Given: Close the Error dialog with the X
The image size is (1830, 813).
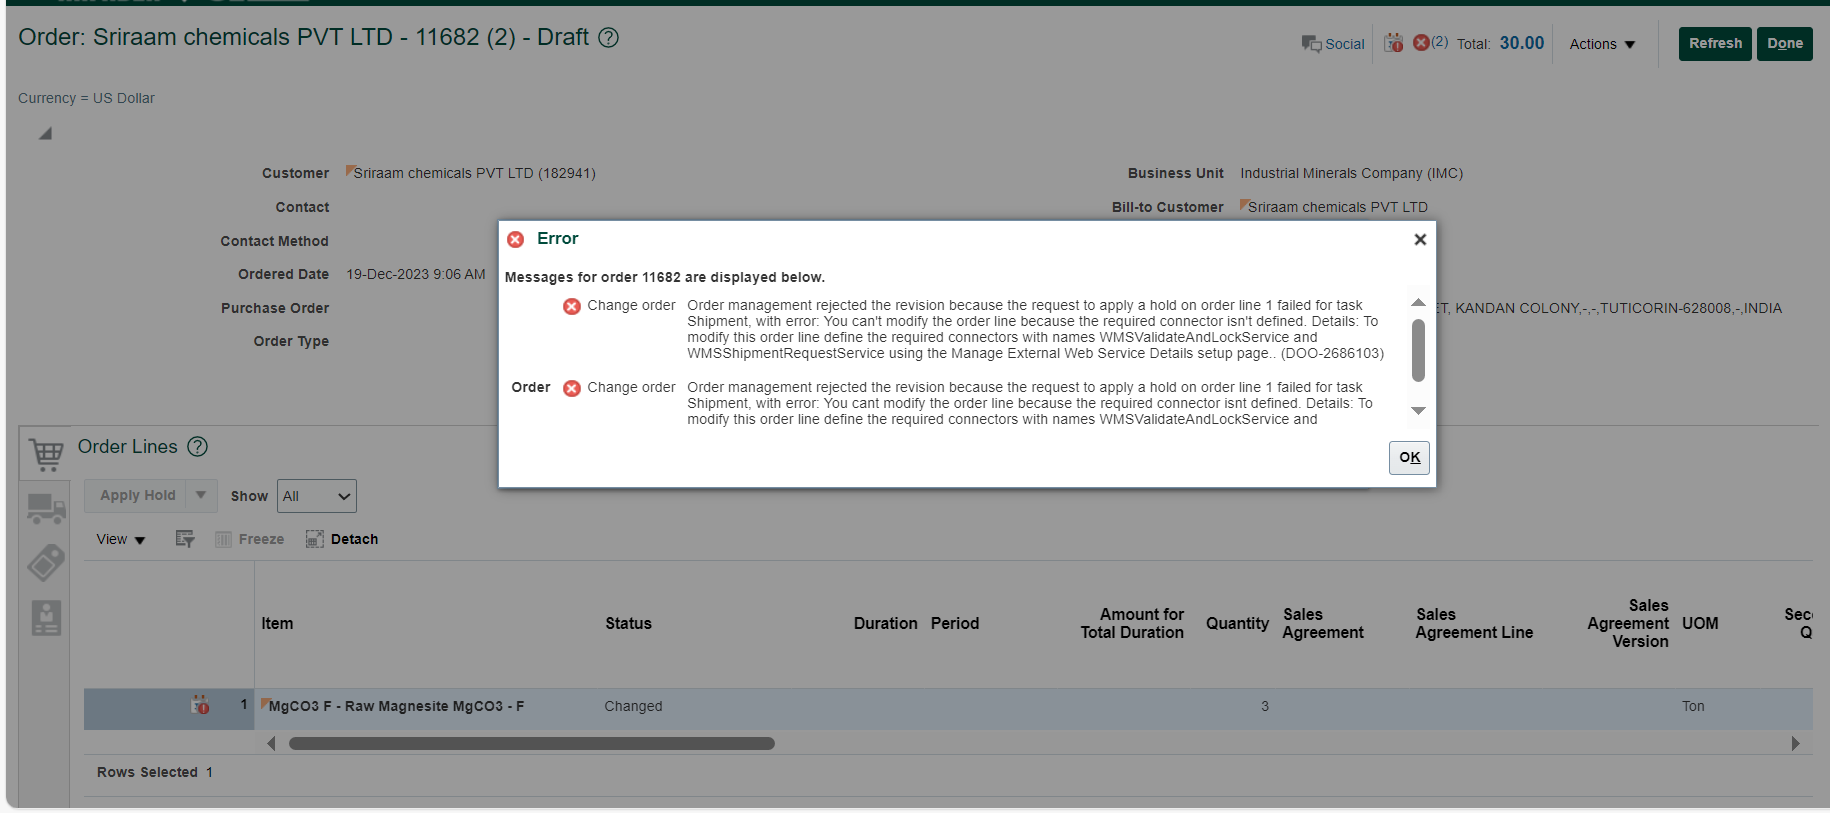Looking at the screenshot, I should (1420, 239).
